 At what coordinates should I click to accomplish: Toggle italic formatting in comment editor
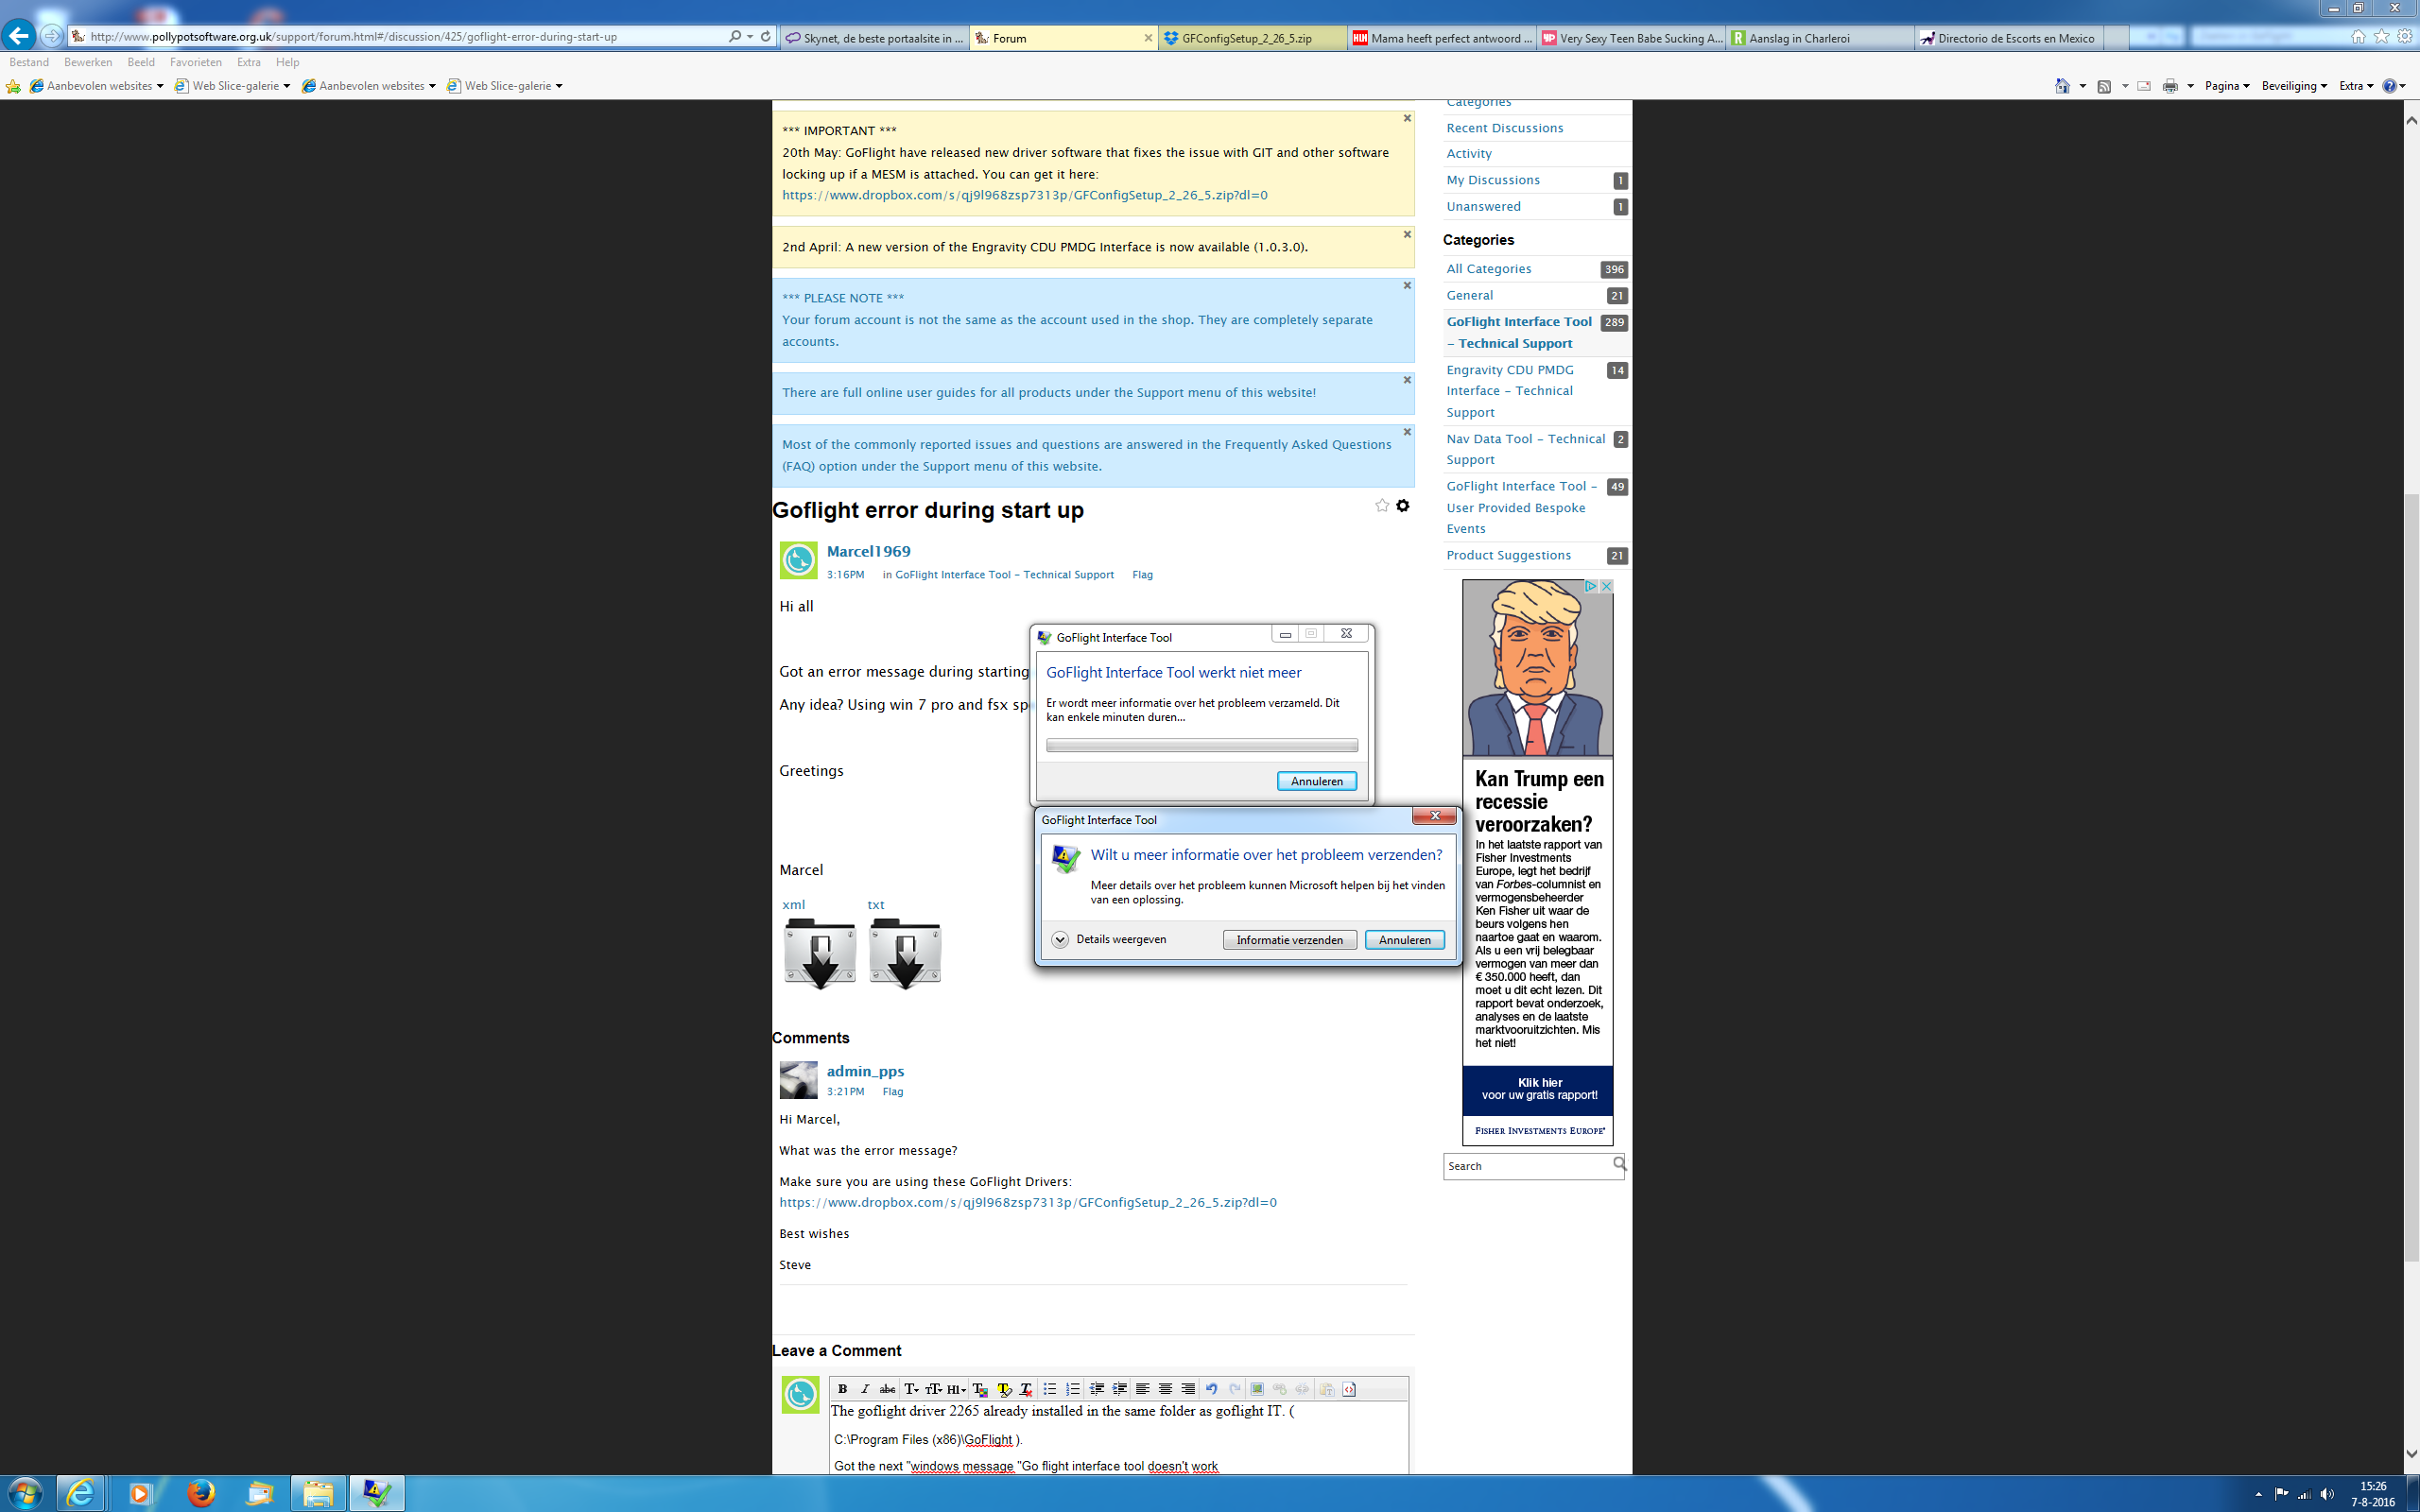(864, 1388)
